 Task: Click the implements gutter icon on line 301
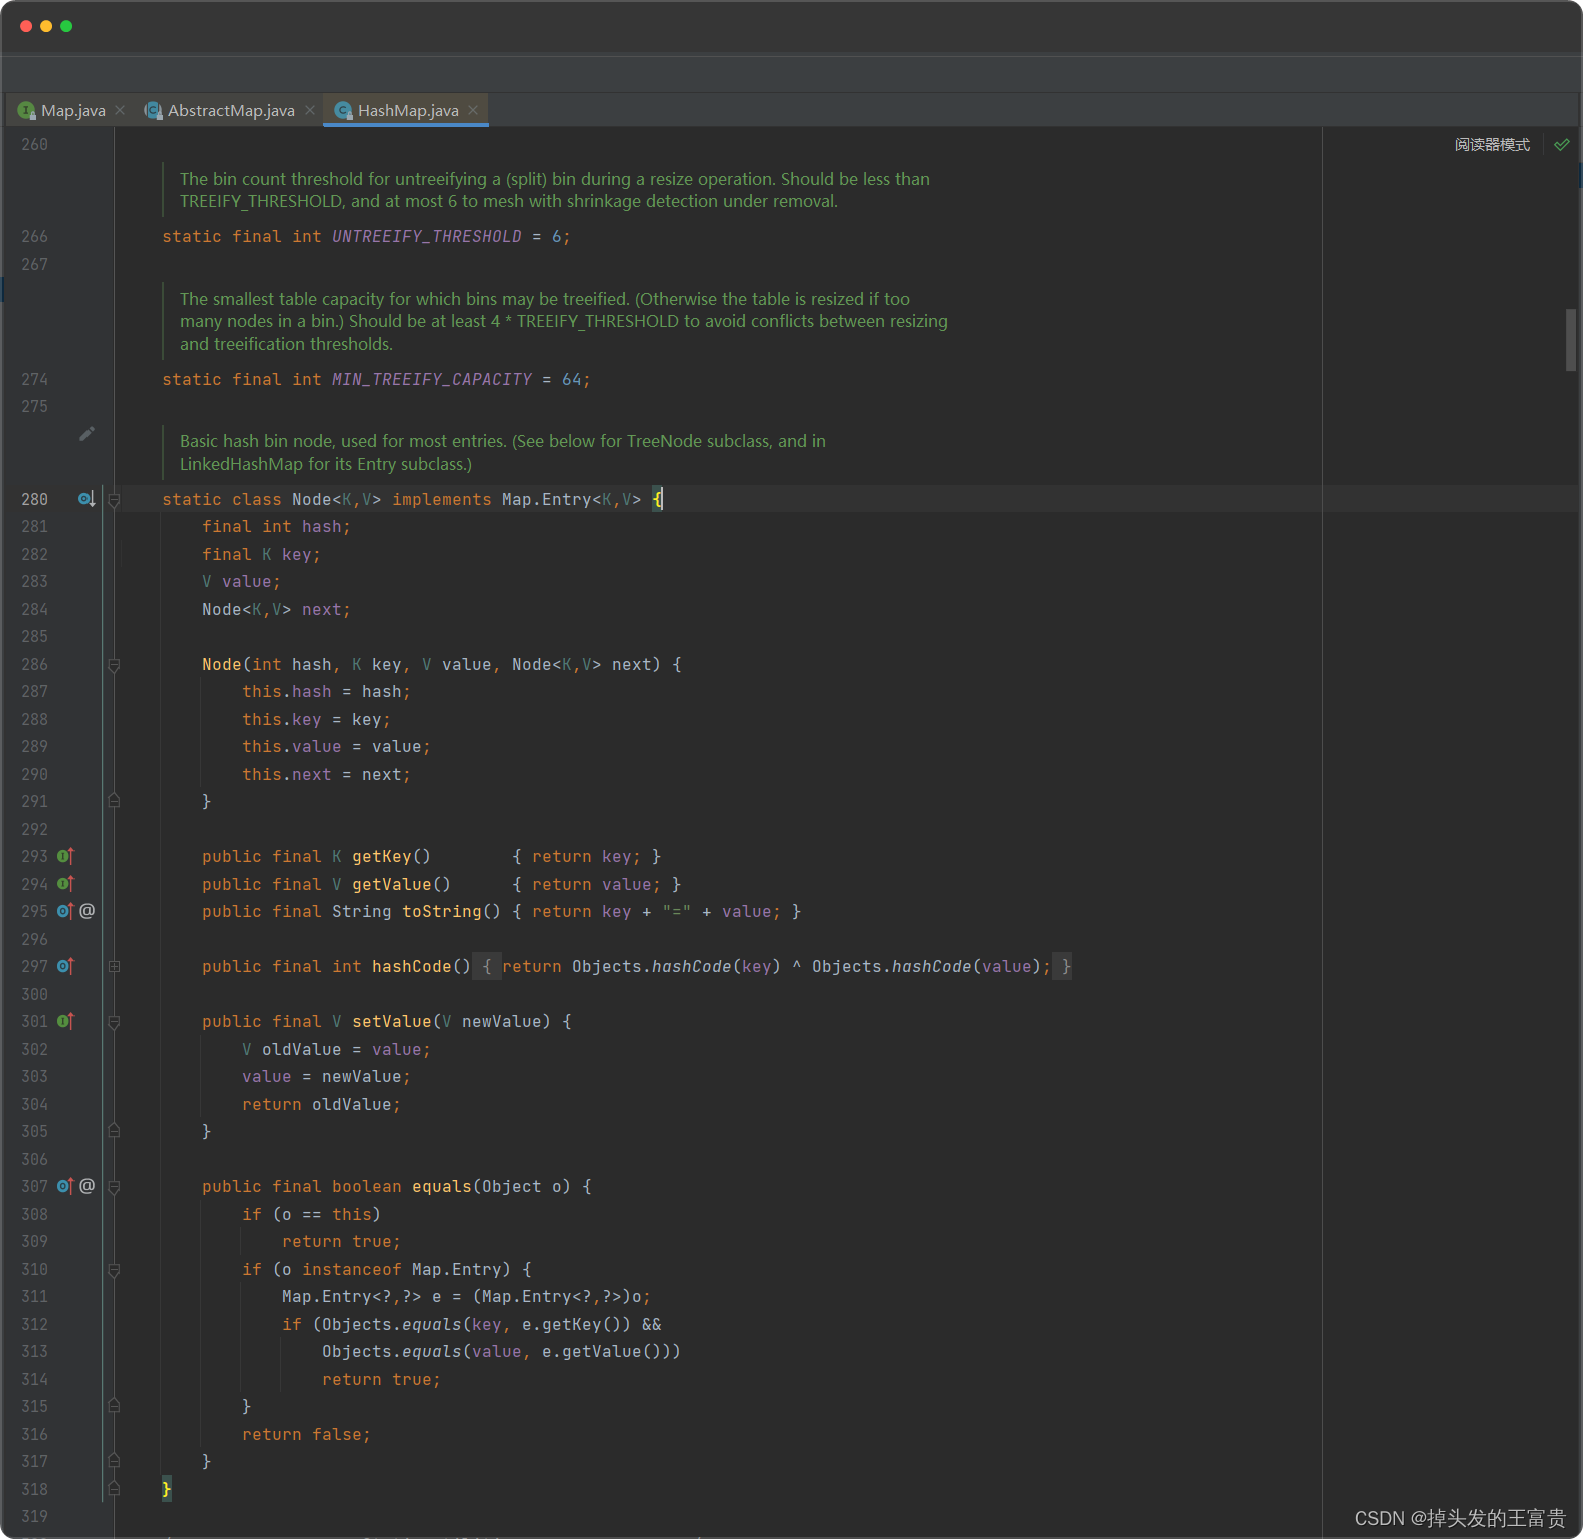point(65,1021)
